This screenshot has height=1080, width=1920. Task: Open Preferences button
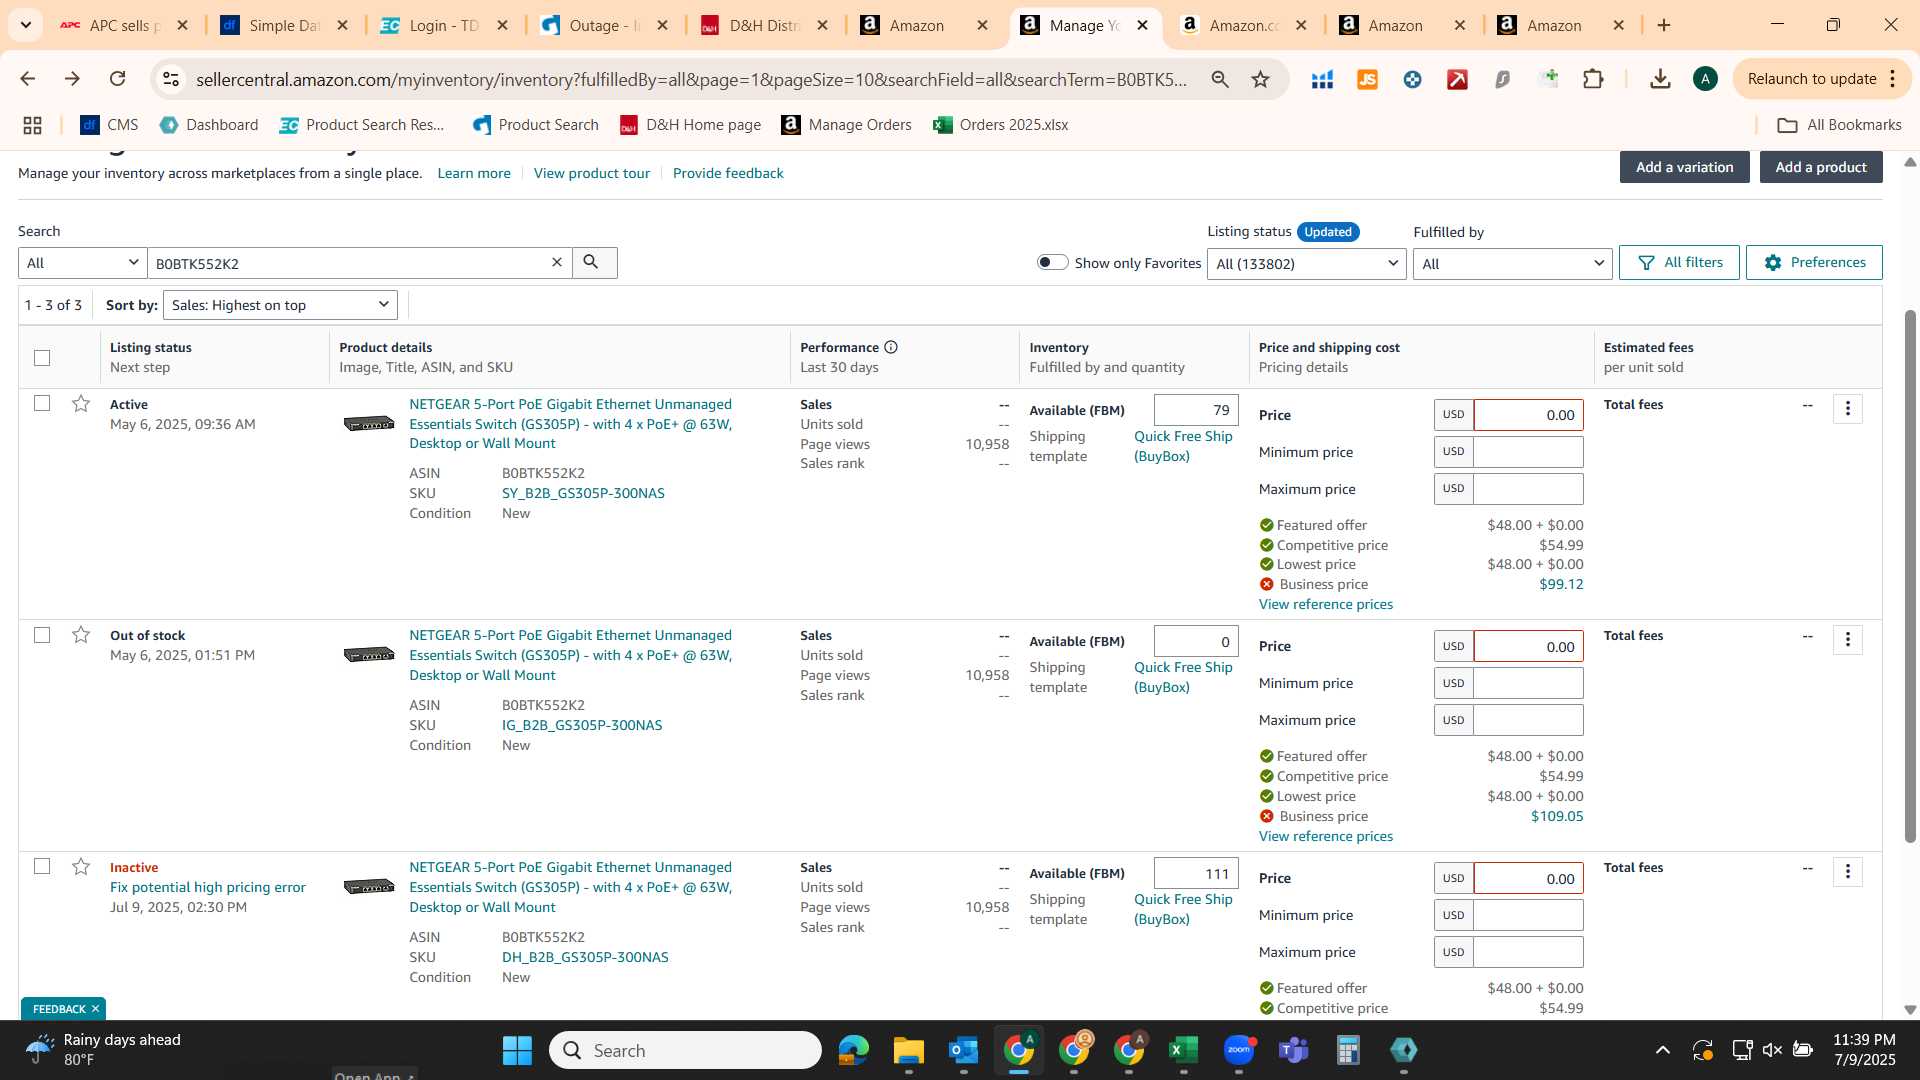pyautogui.click(x=1814, y=262)
